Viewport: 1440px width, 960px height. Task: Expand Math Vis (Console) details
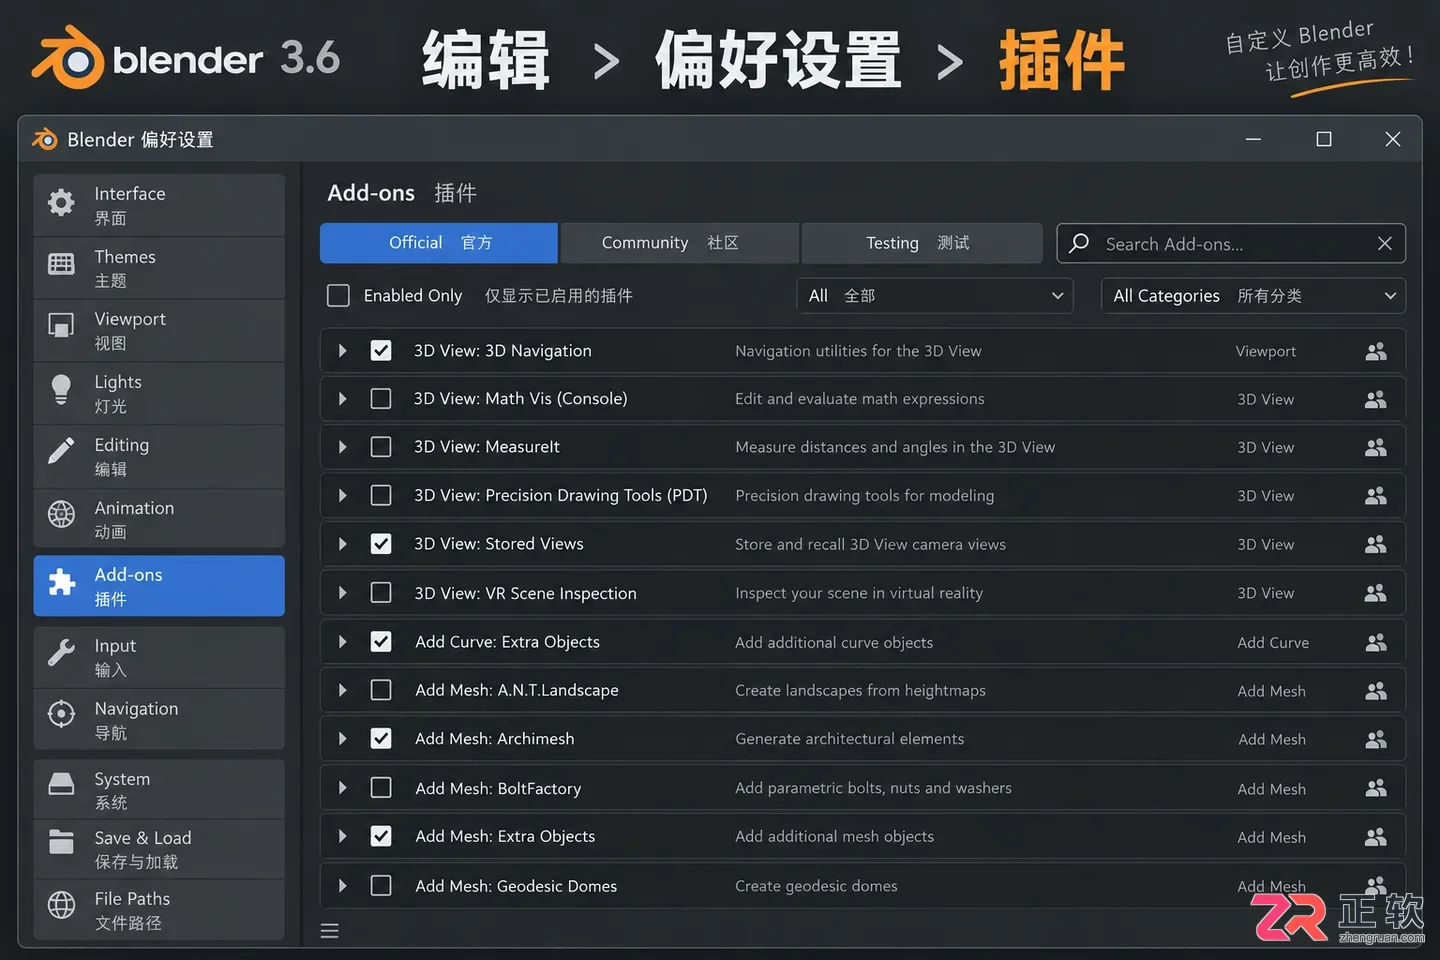[343, 399]
